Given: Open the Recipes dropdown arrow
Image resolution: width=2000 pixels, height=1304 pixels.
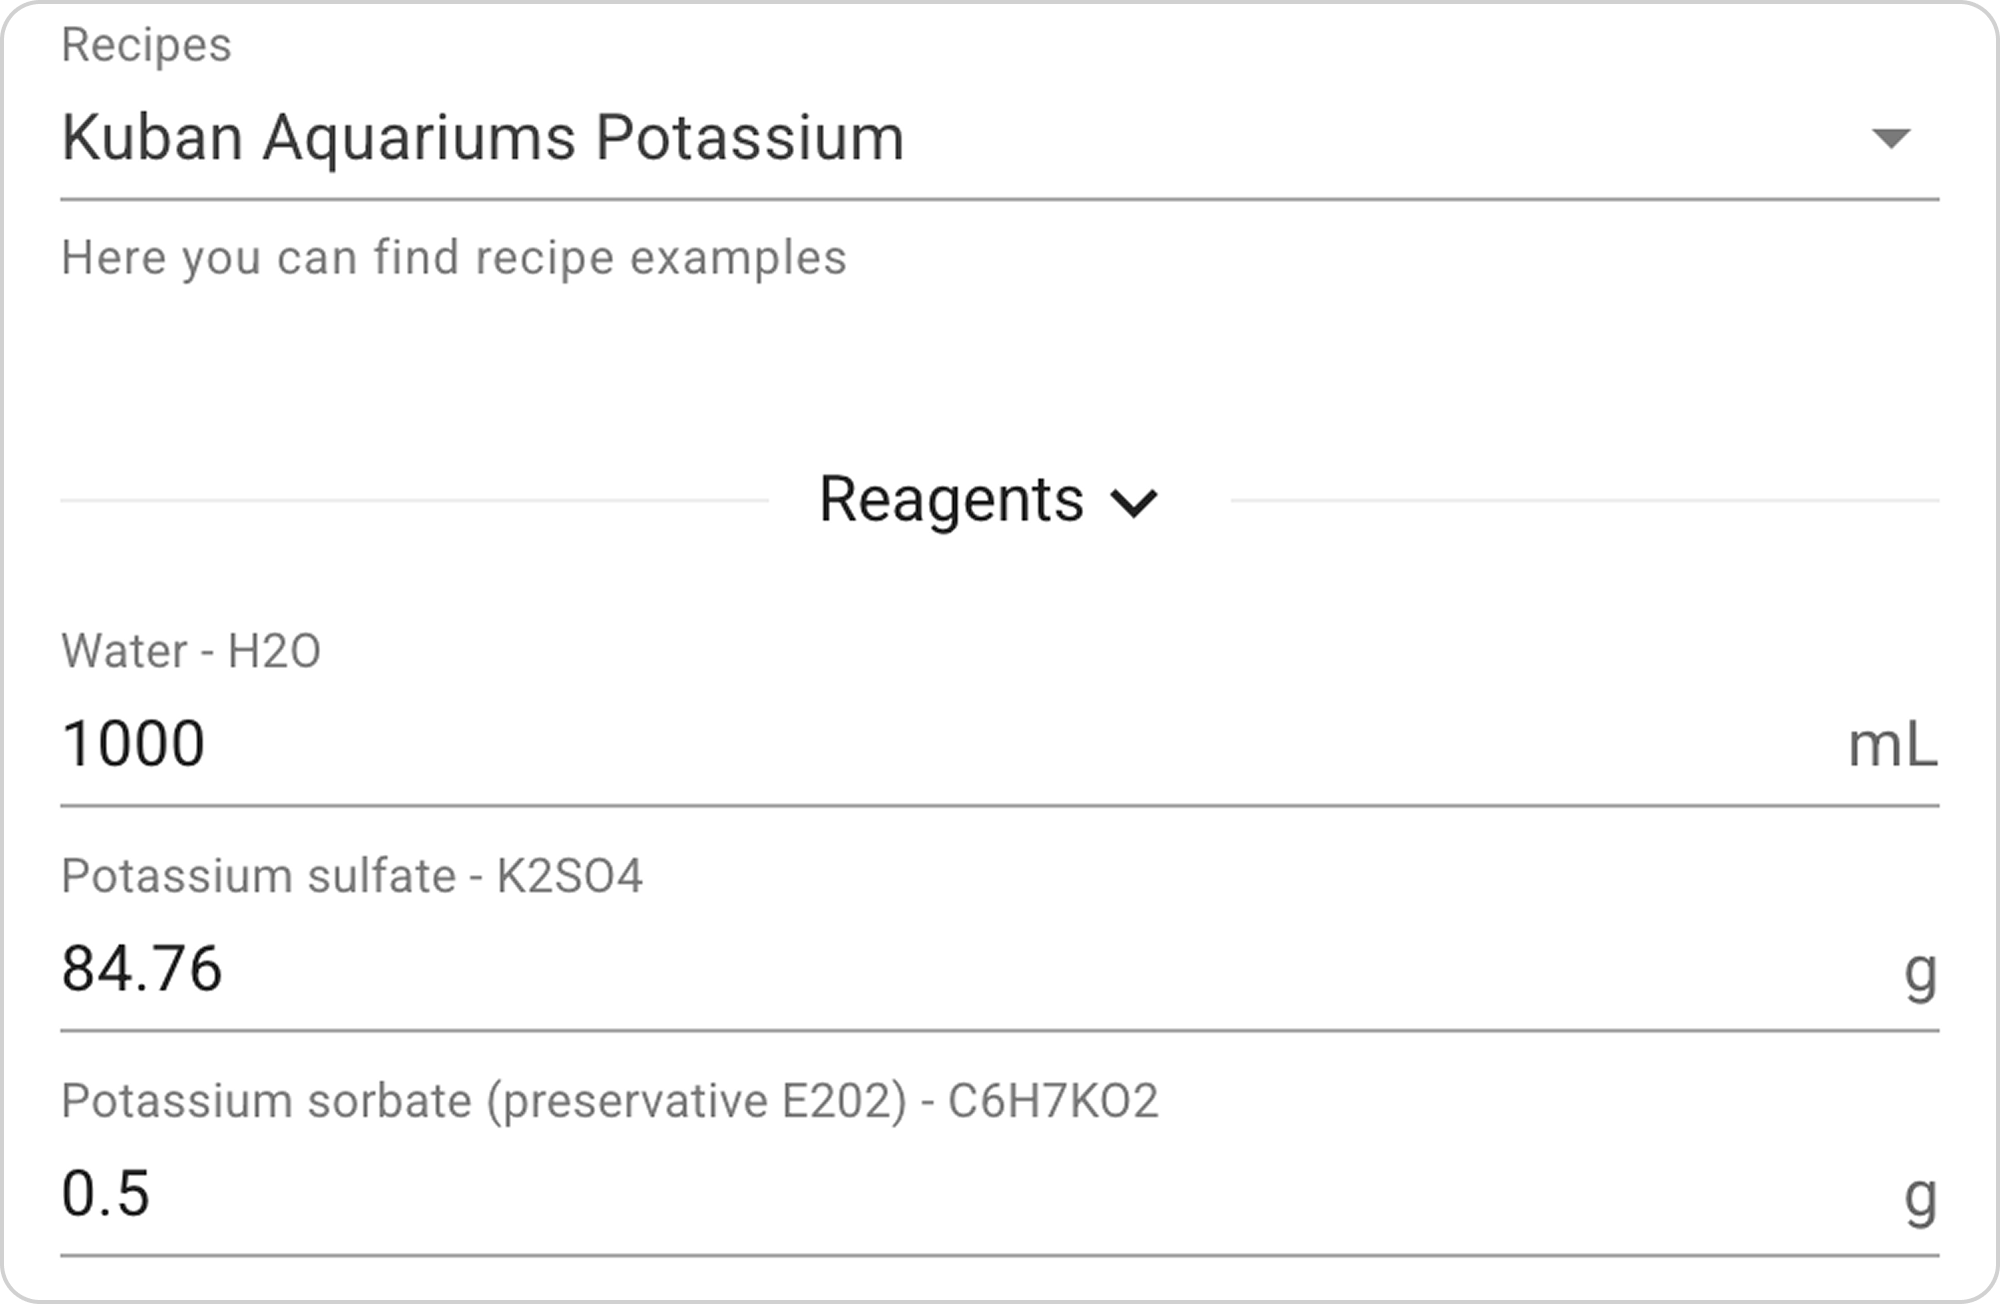Looking at the screenshot, I should [1890, 138].
